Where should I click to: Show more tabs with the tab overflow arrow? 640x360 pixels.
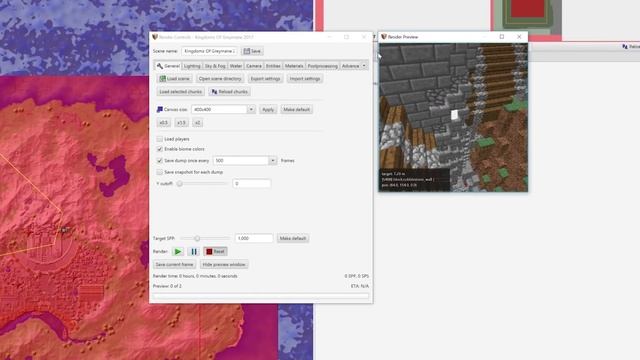tap(364, 66)
